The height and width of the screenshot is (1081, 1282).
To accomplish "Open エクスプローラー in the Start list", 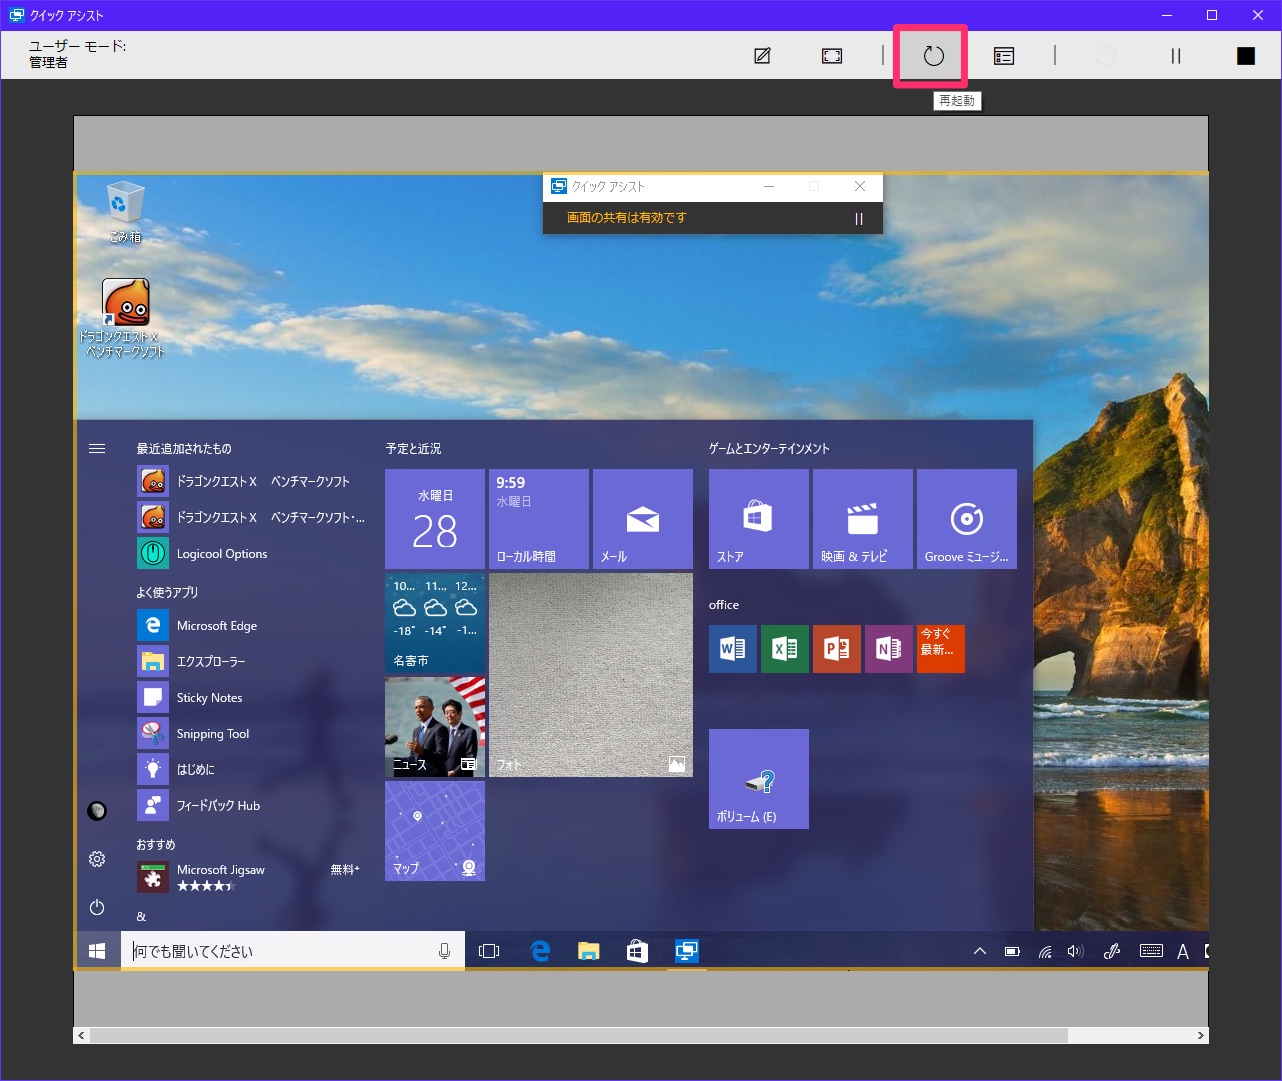I will click(x=252, y=661).
